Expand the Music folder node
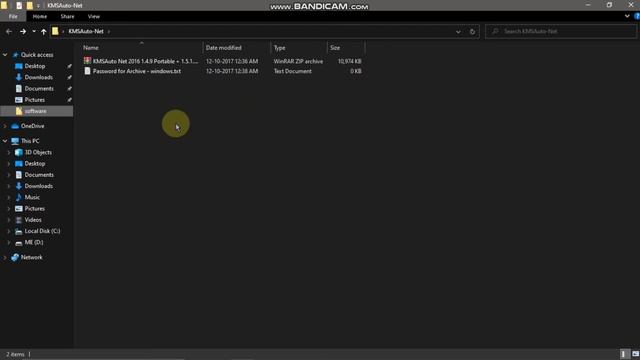The width and height of the screenshot is (640, 360). (x=9, y=197)
